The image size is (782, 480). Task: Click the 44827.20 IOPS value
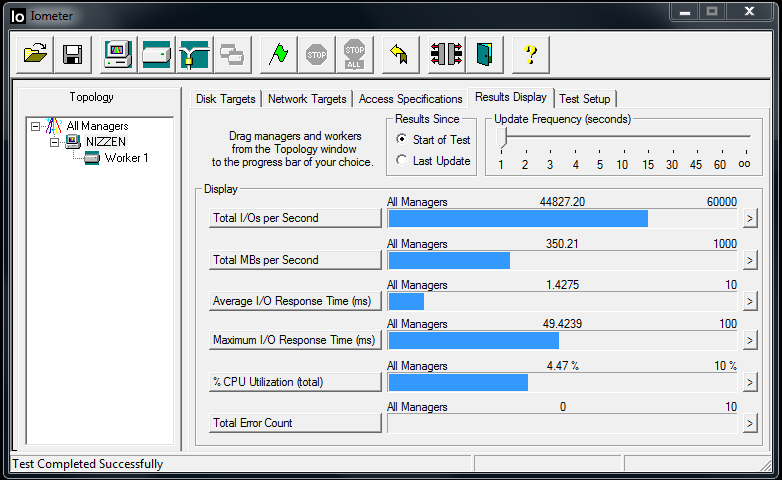click(562, 202)
